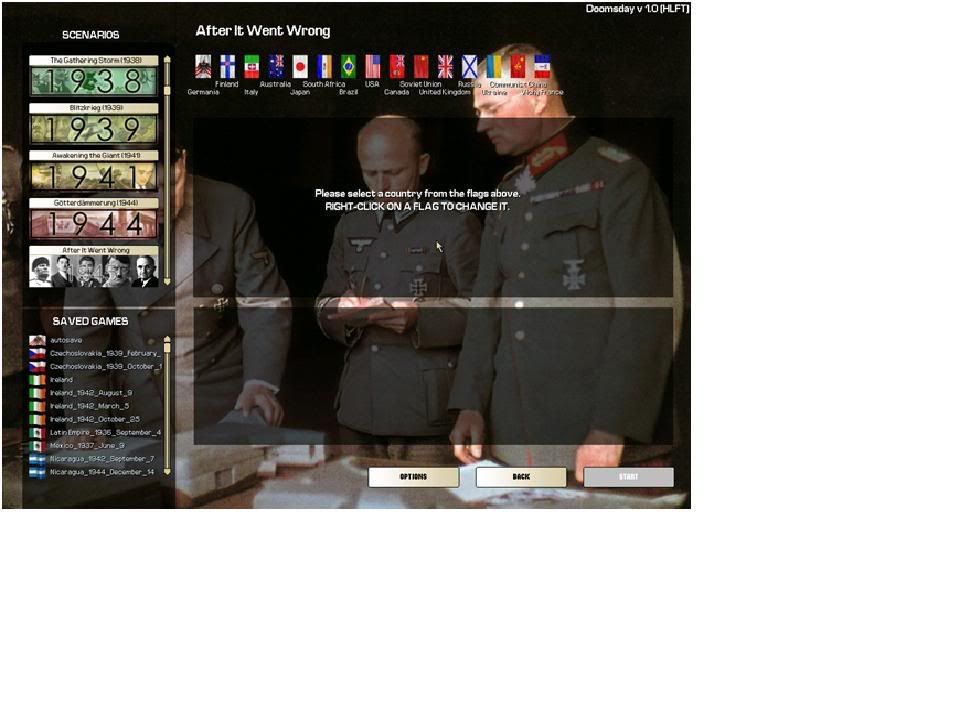Choose the Götterdämmerung 1944 scenario
The width and height of the screenshot is (962, 716).
[x=94, y=218]
